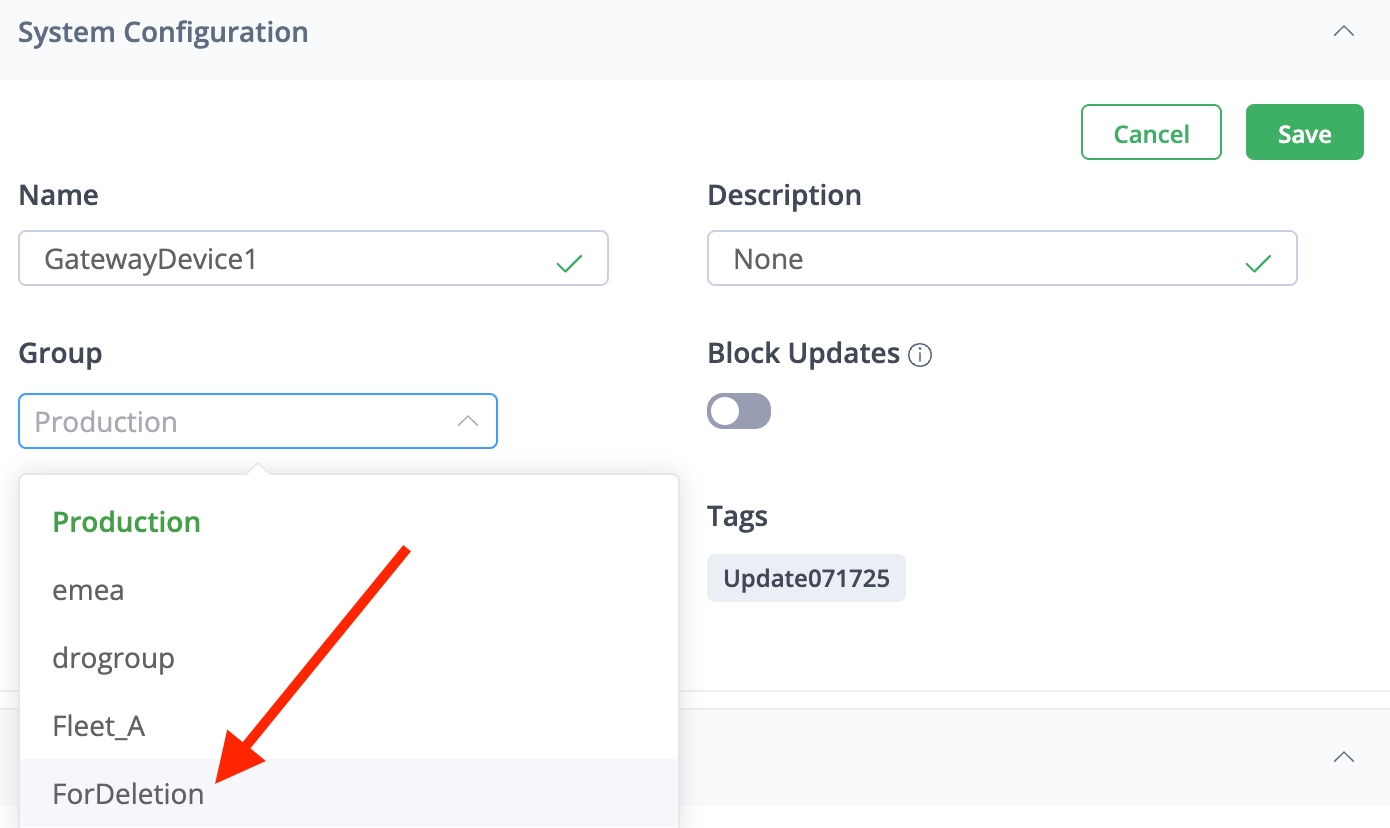The width and height of the screenshot is (1390, 828).
Task: Select the ForDeletion group option
Action: 128,794
